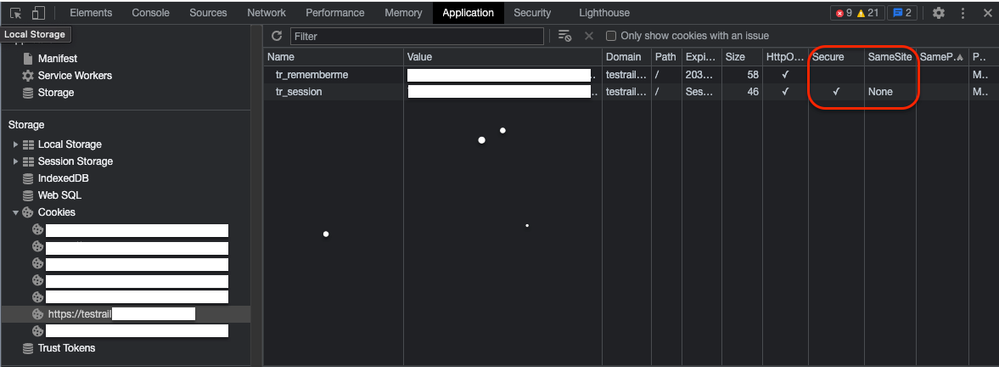Sort by the HttpOnly column header
The height and width of the screenshot is (367, 999).
785,57
